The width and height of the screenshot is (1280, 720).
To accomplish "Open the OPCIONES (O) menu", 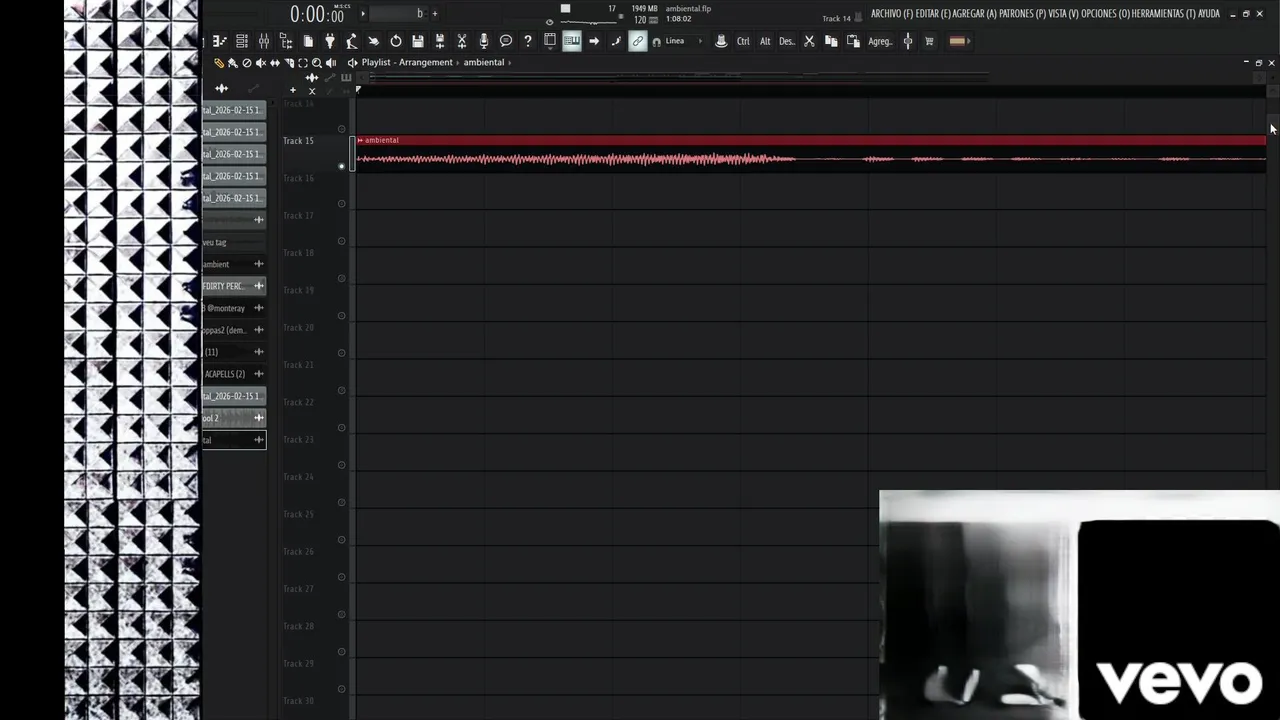I will (x=1106, y=14).
